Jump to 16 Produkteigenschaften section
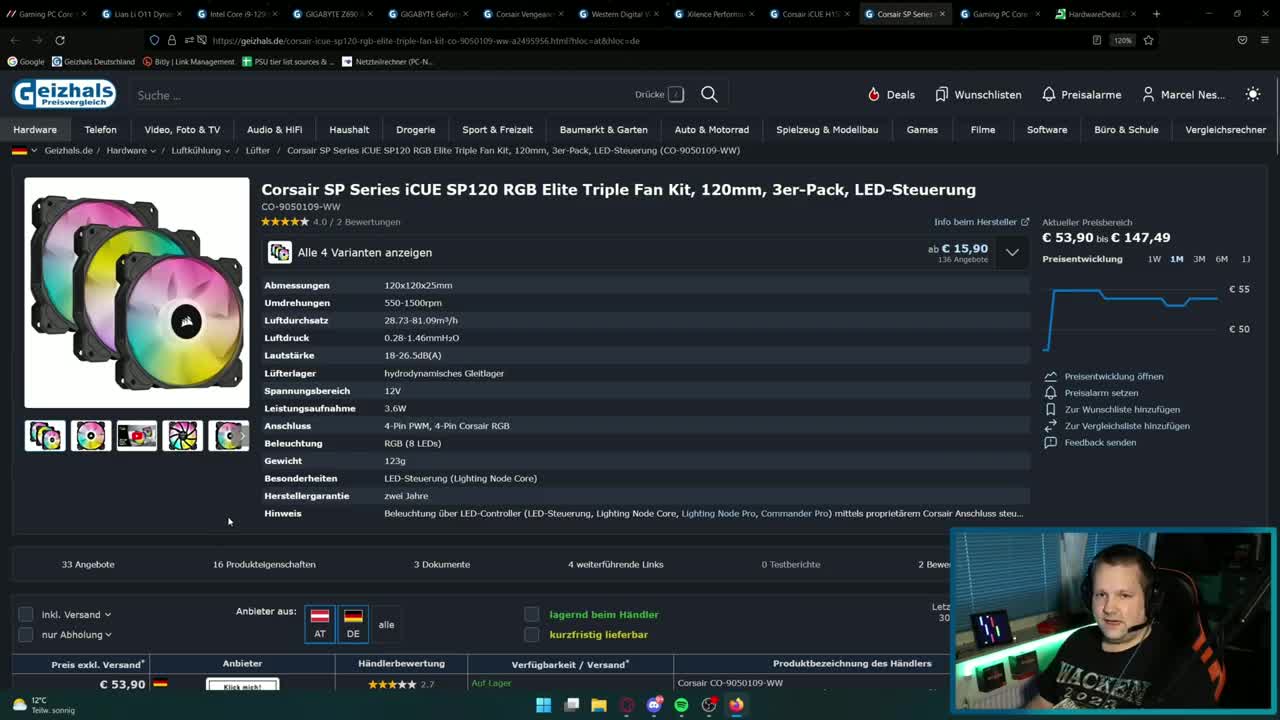The width and height of the screenshot is (1280, 720). point(264,564)
